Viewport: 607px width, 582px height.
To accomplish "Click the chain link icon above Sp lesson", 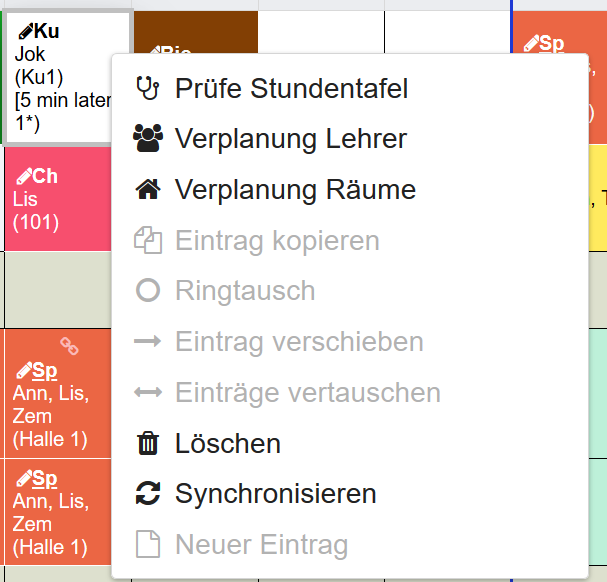I will [x=68, y=346].
